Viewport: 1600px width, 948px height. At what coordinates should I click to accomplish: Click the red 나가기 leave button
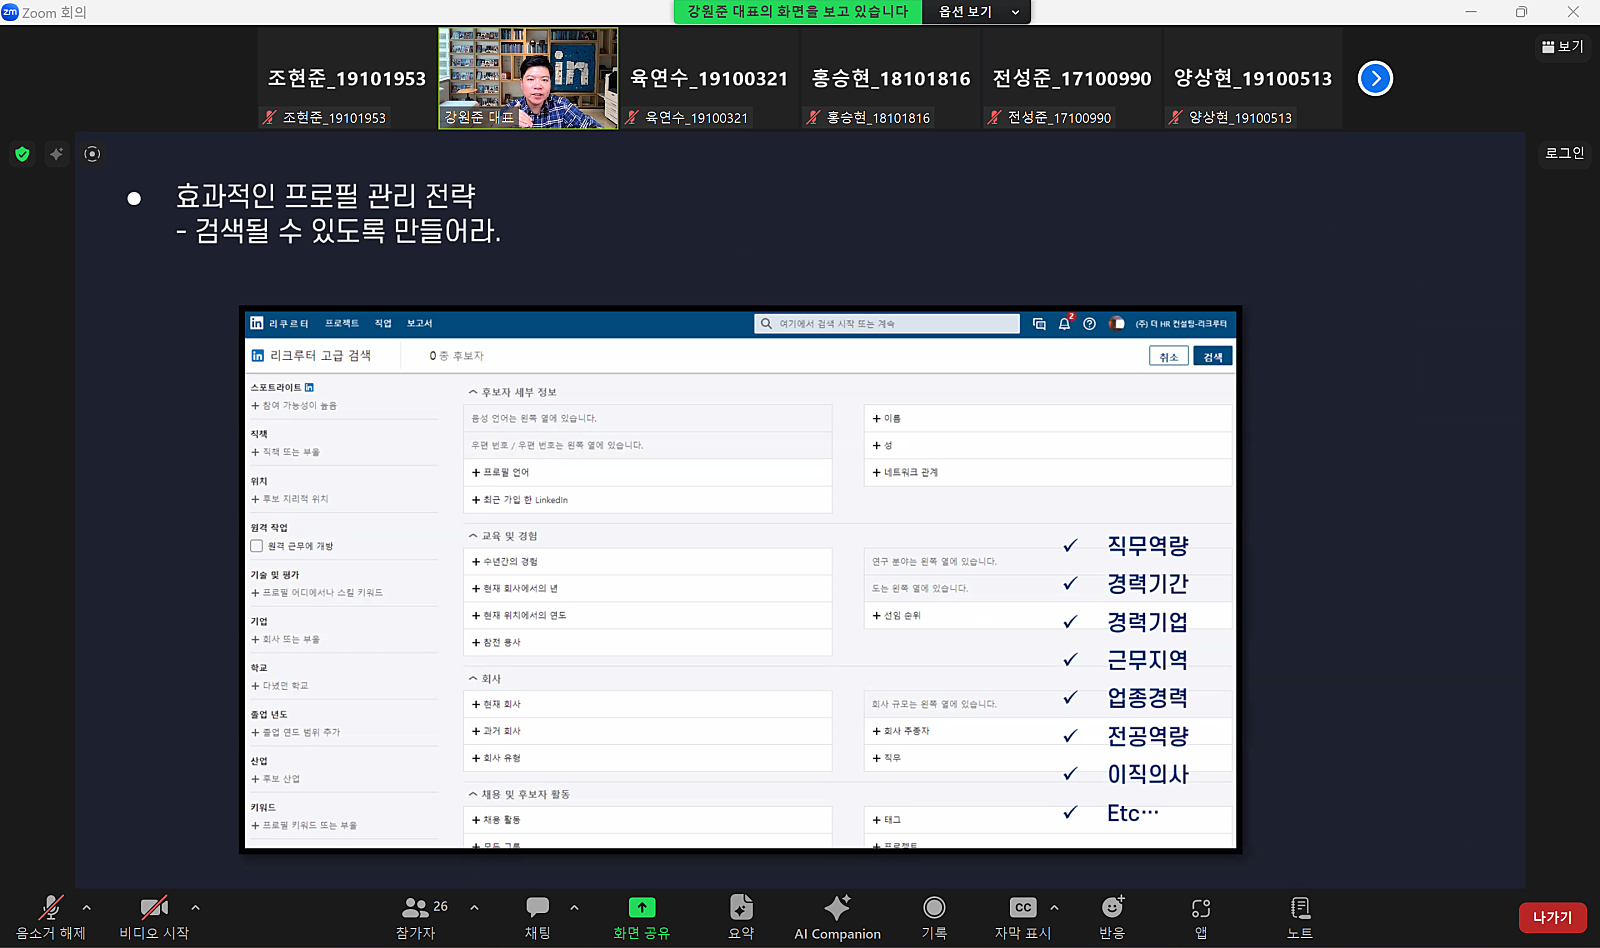1553,917
